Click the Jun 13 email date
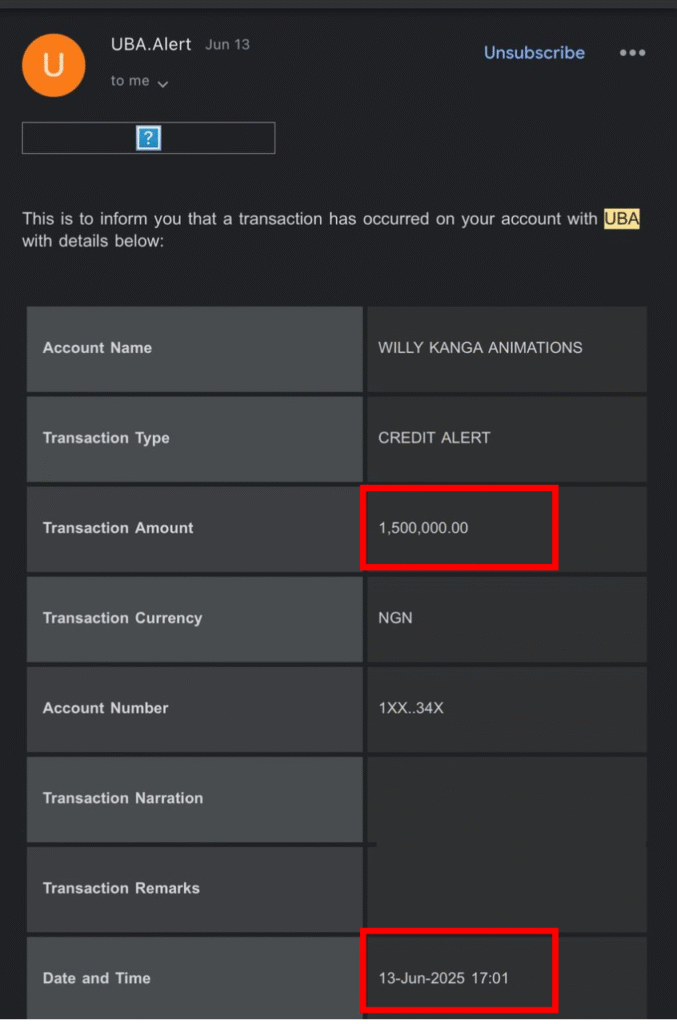Screen dimensions: 677x1024 [227, 45]
